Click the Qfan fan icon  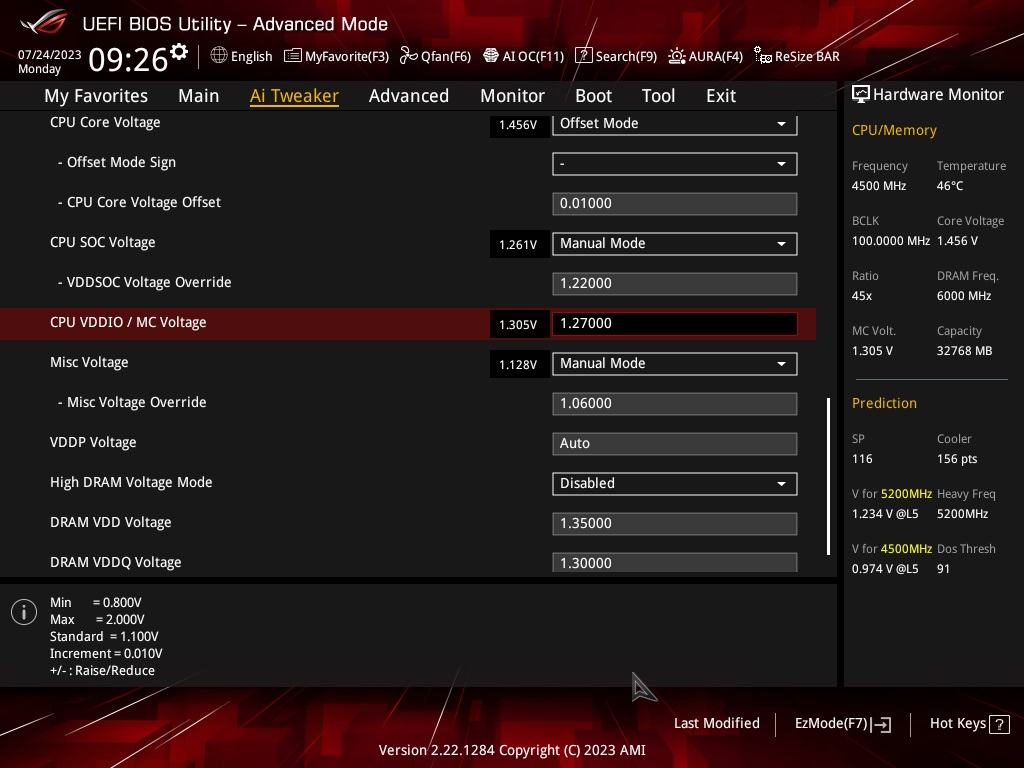coord(408,56)
